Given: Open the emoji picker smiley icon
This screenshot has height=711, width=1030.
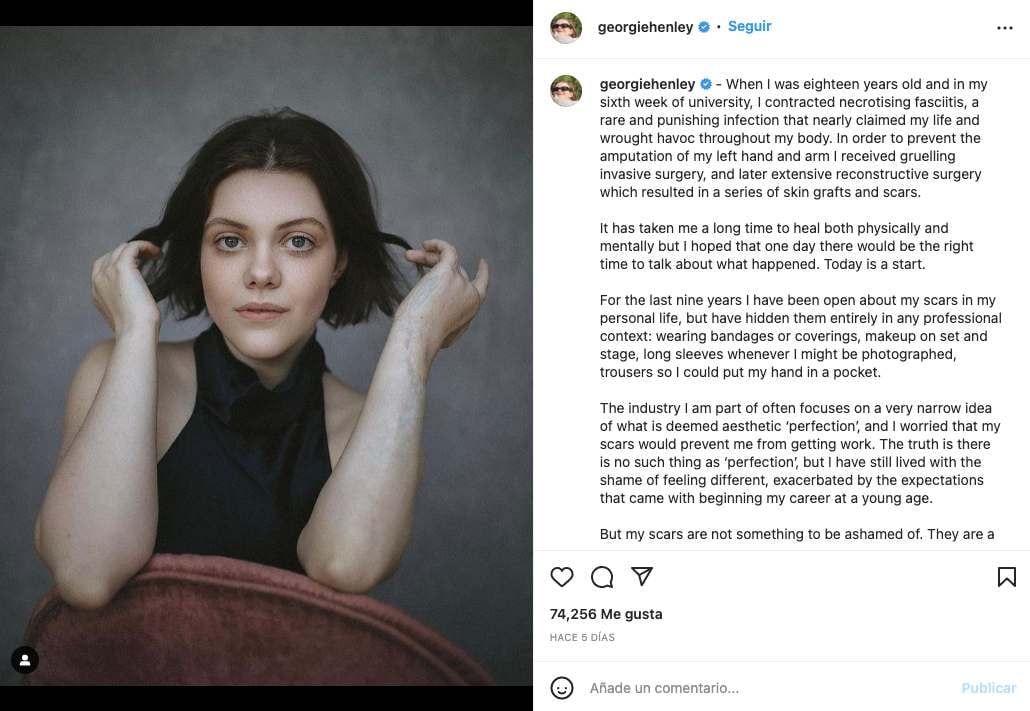Looking at the screenshot, I should [x=562, y=688].
